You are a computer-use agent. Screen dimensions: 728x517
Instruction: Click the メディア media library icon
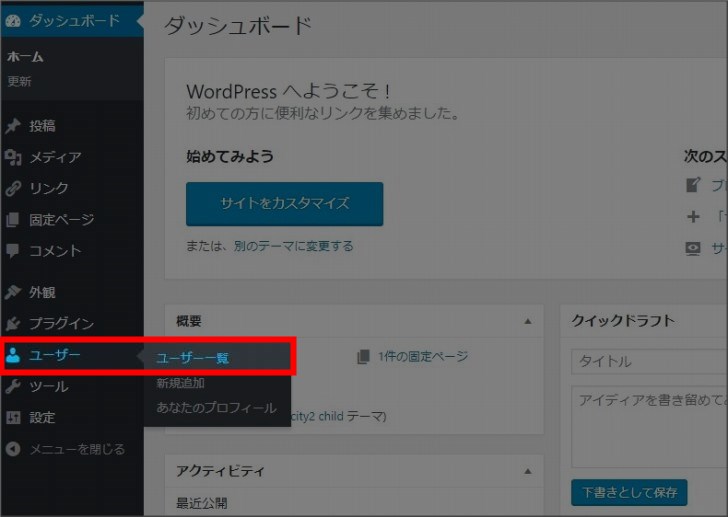point(13,157)
